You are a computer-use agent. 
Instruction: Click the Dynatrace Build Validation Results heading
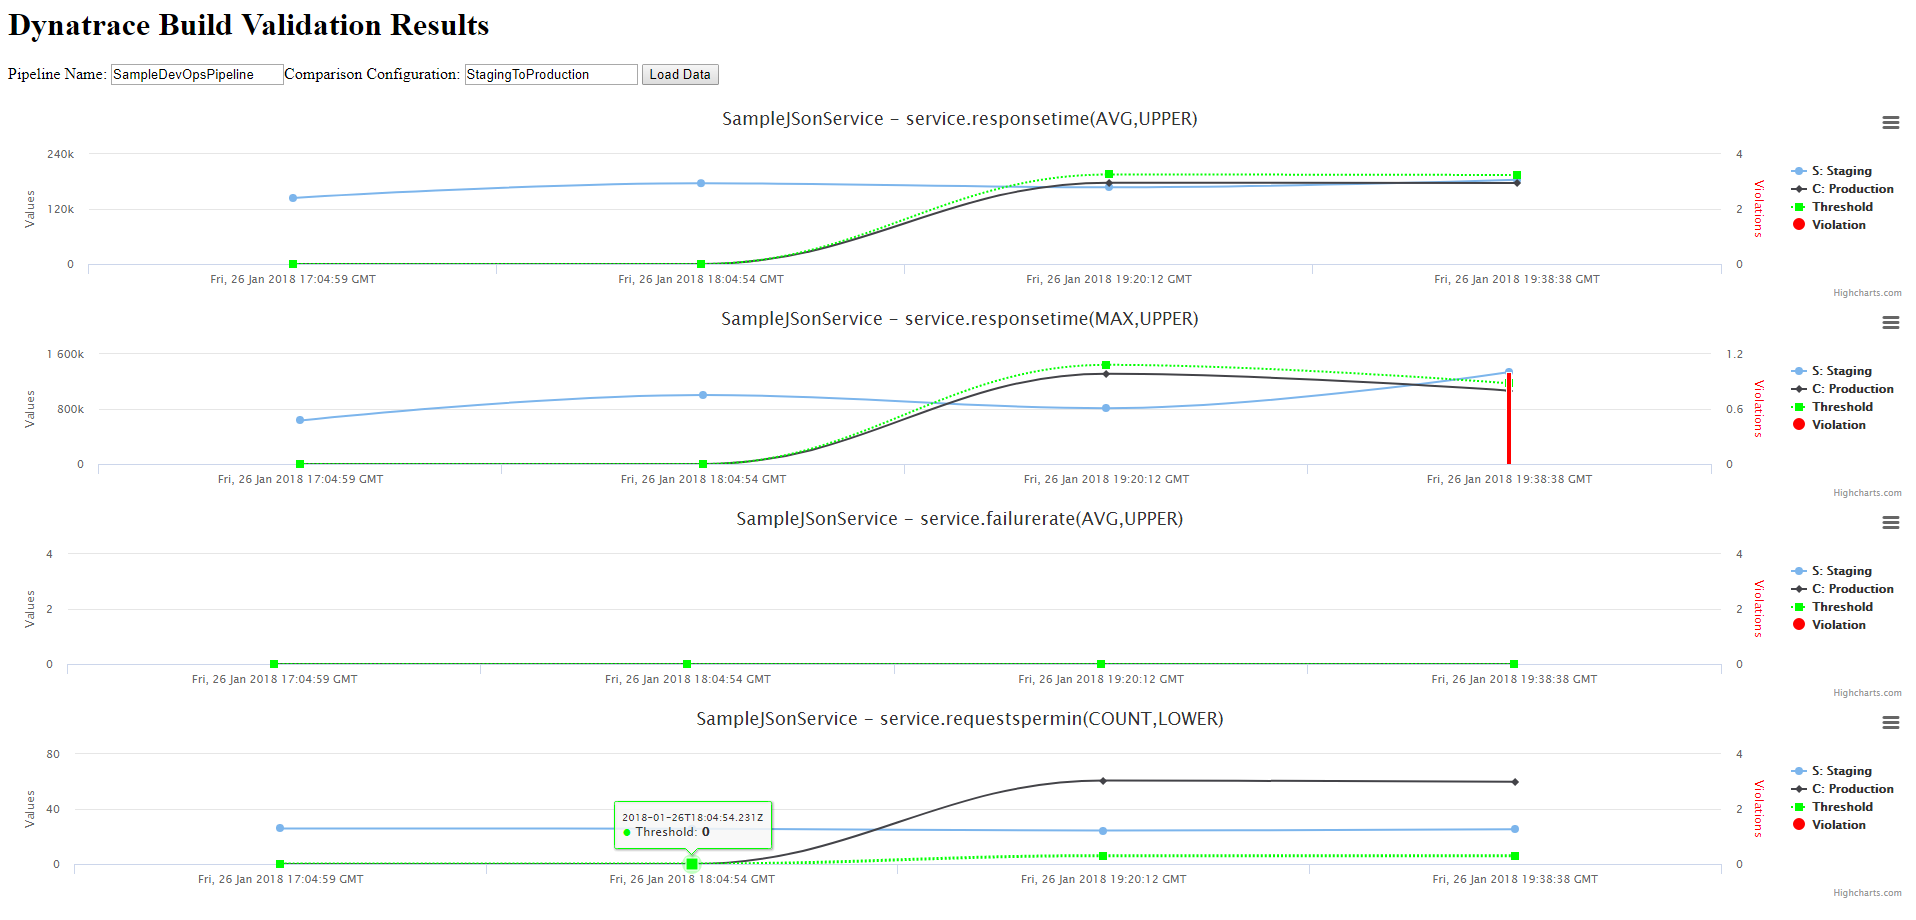coord(249,25)
